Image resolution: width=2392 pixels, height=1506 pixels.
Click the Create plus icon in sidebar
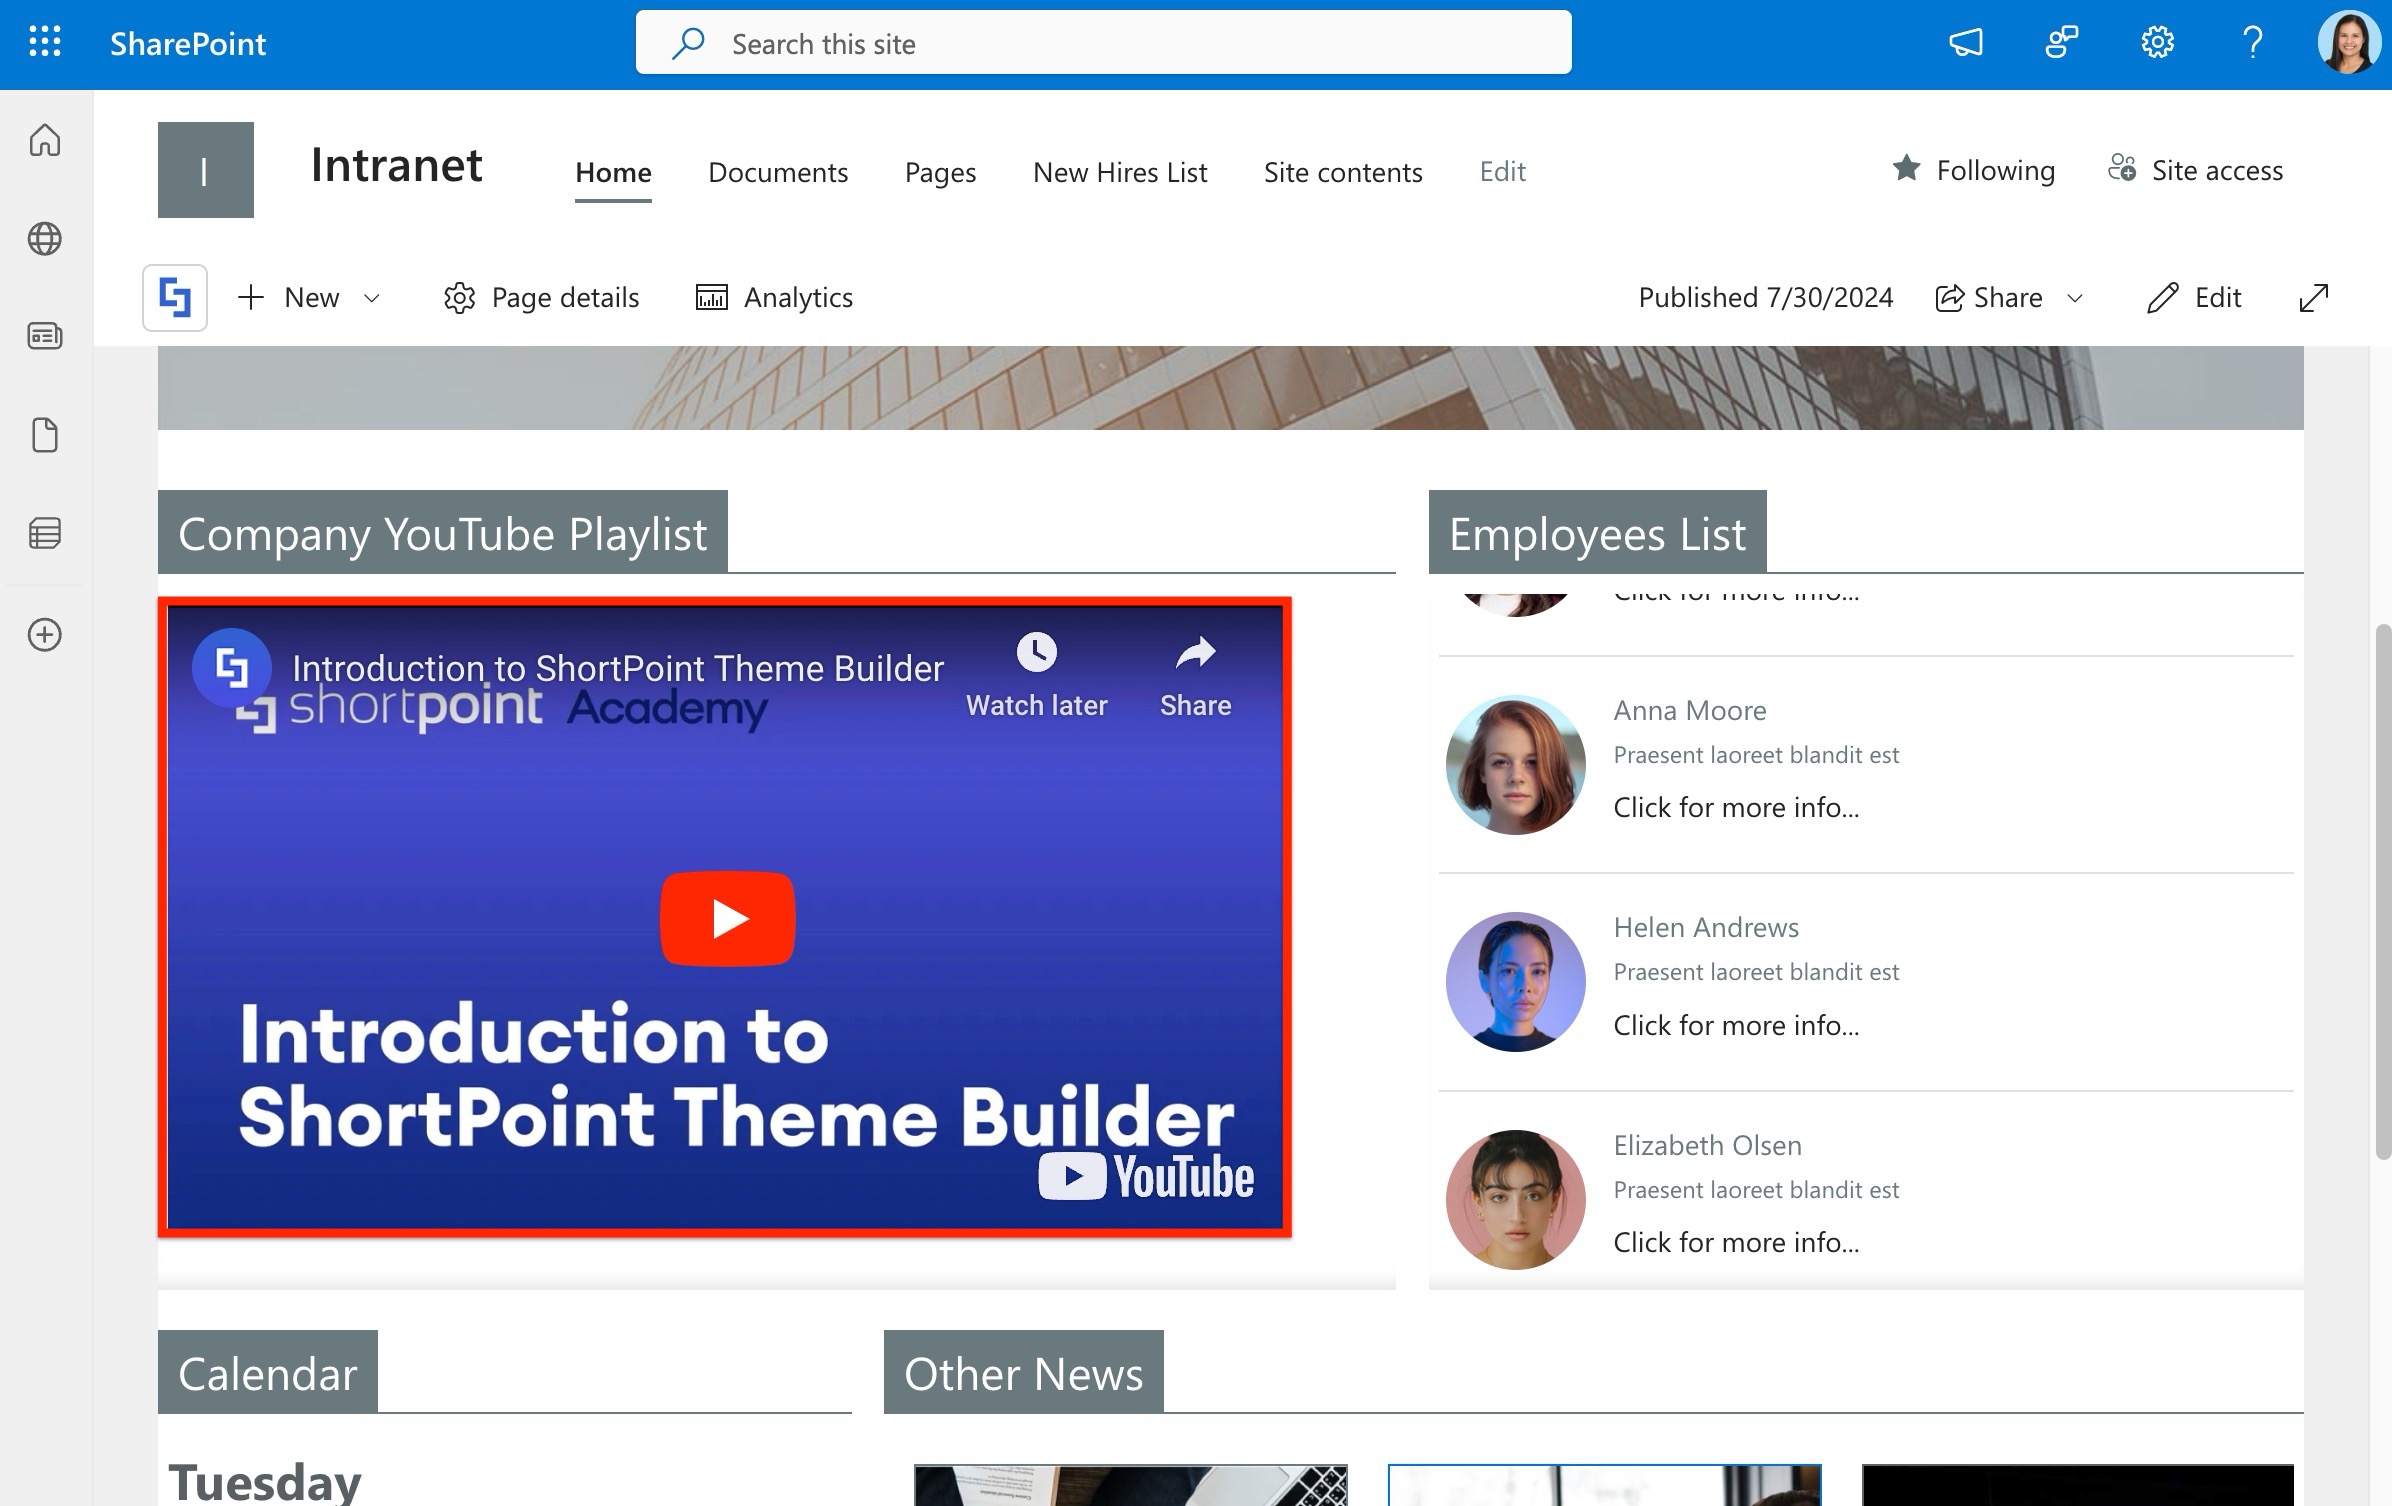(x=45, y=635)
